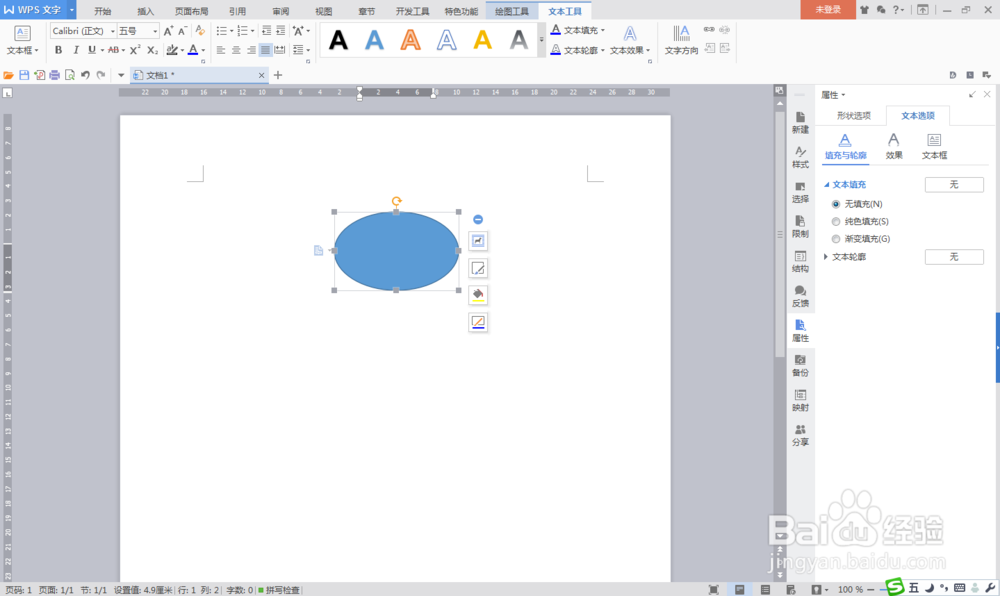The image size is (1000, 596).
Task: Click the rotate handle above the ellipse
Action: click(397, 201)
